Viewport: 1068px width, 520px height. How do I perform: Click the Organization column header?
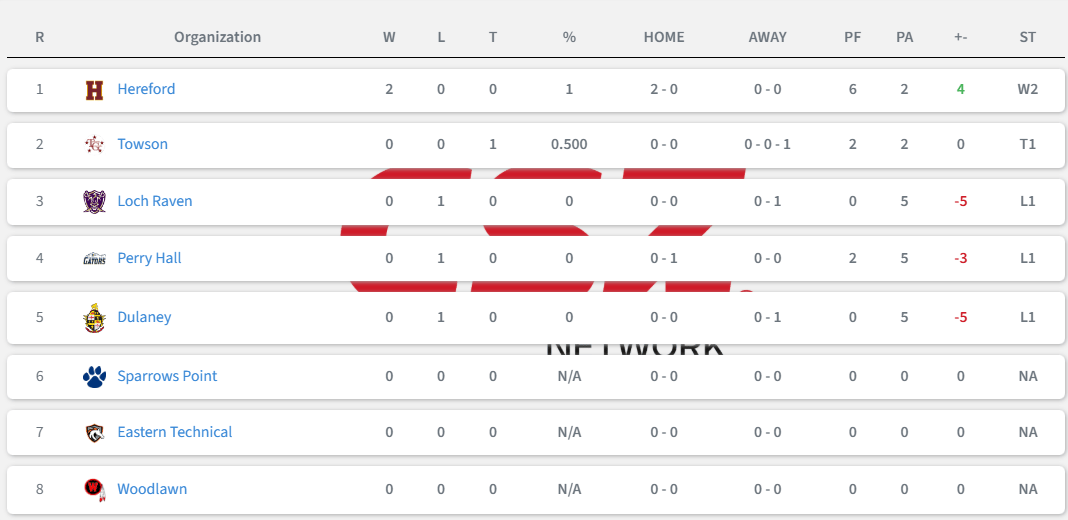tap(217, 37)
